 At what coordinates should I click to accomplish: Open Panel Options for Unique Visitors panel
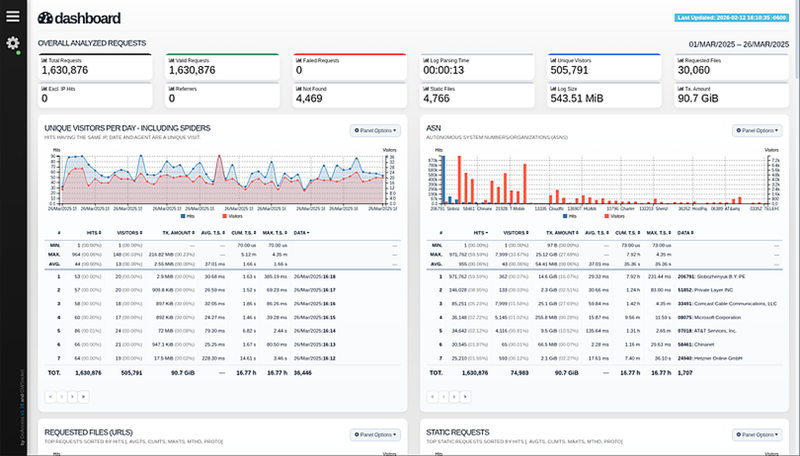tap(376, 130)
